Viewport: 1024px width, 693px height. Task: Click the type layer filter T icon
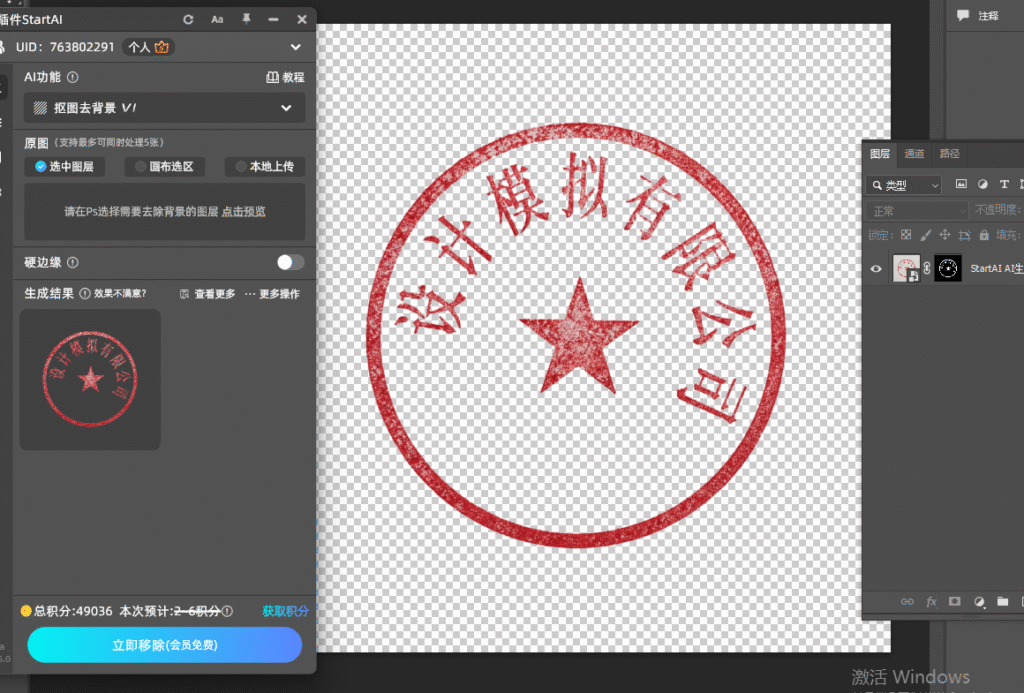[1004, 184]
